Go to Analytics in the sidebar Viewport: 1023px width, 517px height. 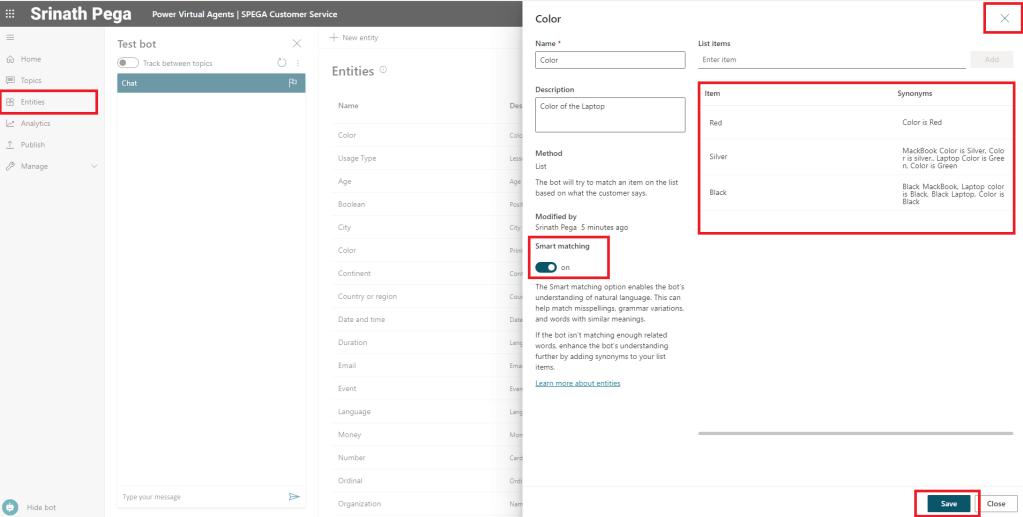[35, 123]
